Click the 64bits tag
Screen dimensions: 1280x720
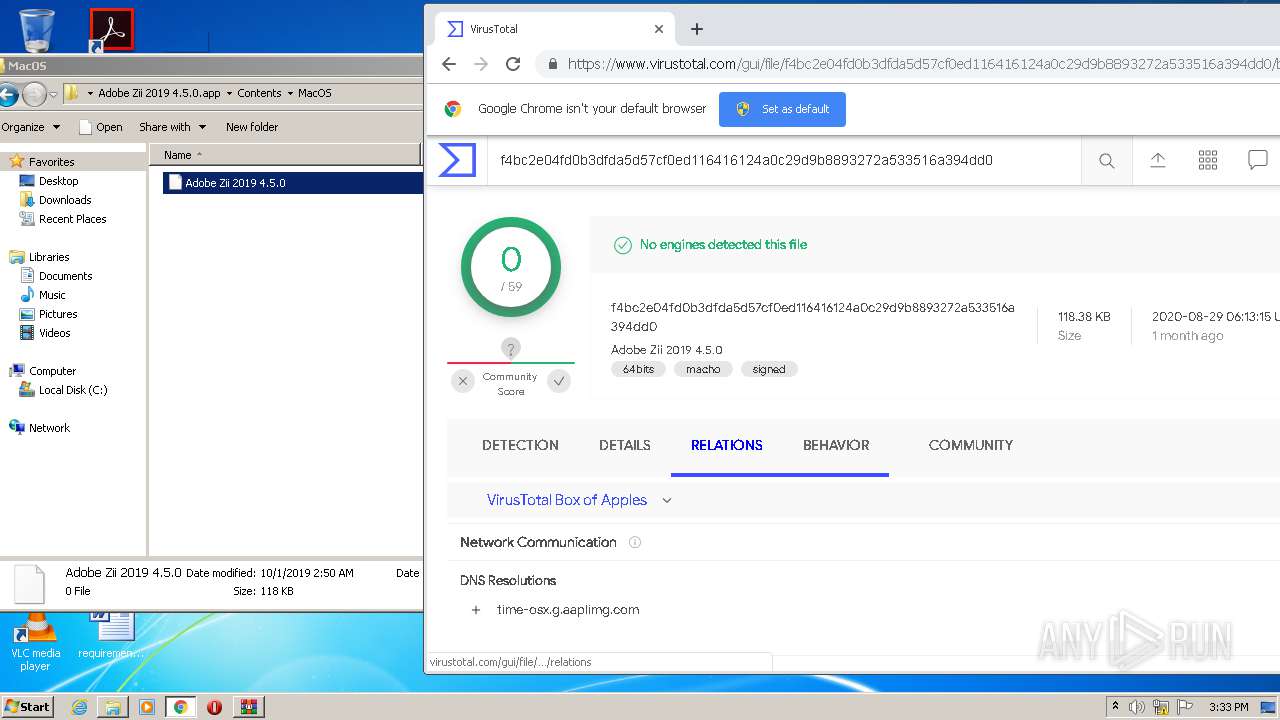coord(638,369)
